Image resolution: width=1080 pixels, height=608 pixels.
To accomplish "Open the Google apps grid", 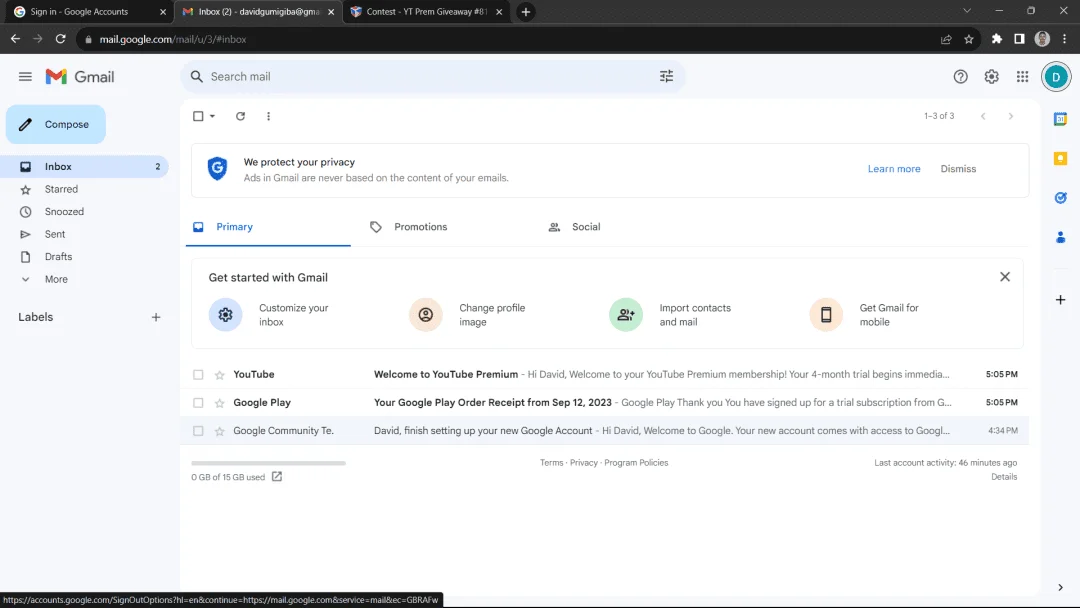I will pos(1022,76).
